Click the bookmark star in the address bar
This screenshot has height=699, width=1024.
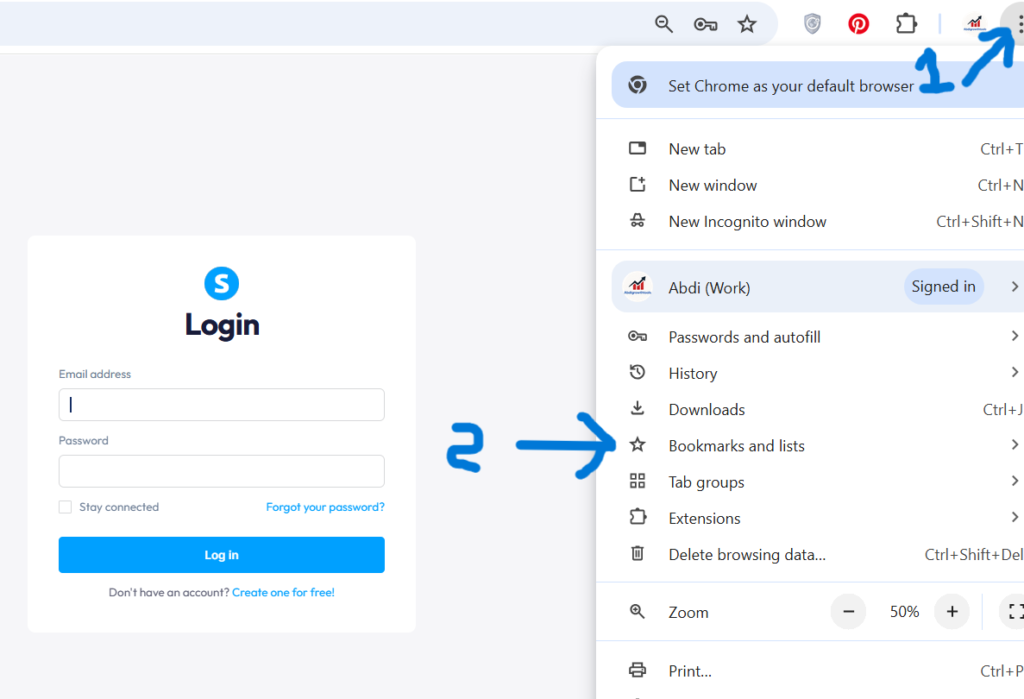(746, 23)
